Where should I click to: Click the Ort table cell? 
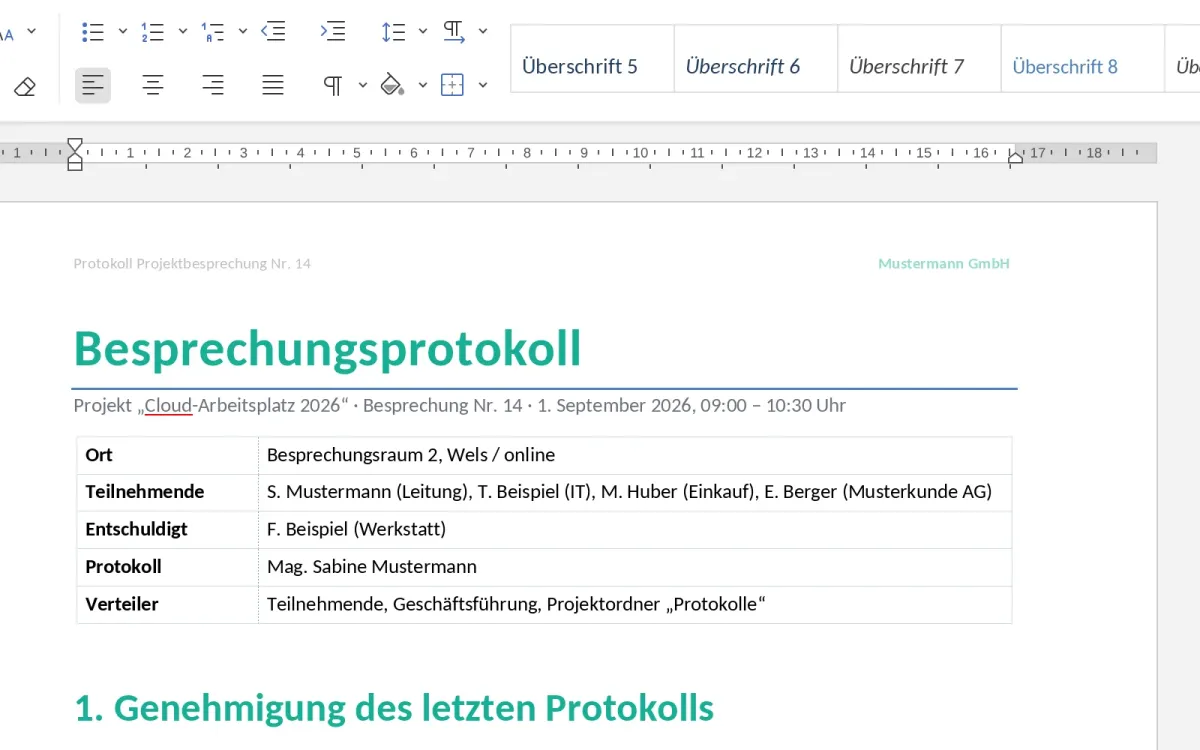pyautogui.click(x=168, y=455)
